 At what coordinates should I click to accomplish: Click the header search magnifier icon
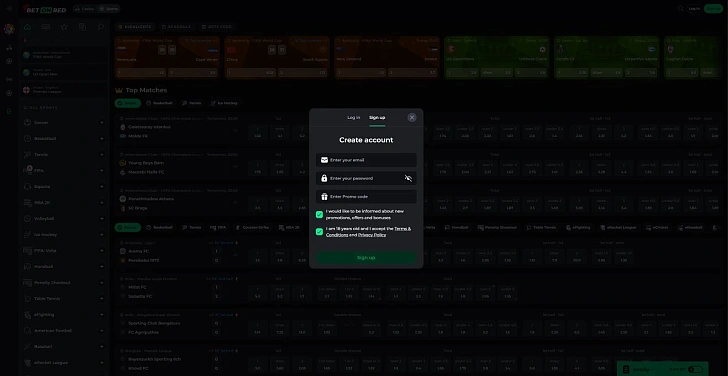tap(681, 8)
